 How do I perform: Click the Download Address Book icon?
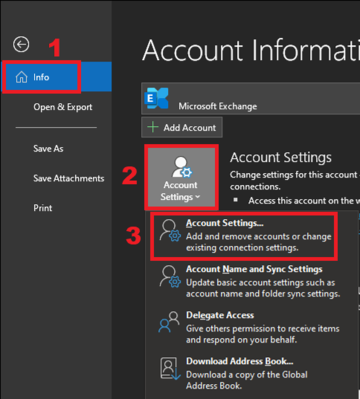tap(170, 369)
